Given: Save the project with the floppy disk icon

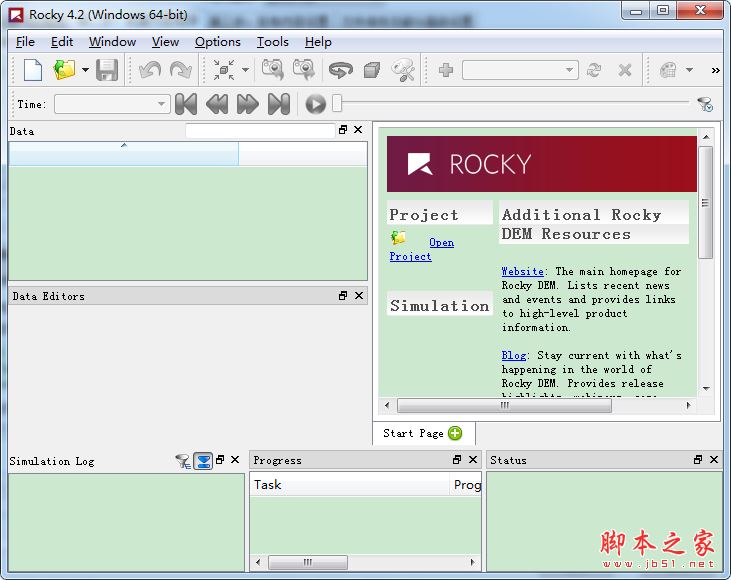Looking at the screenshot, I should pos(107,70).
